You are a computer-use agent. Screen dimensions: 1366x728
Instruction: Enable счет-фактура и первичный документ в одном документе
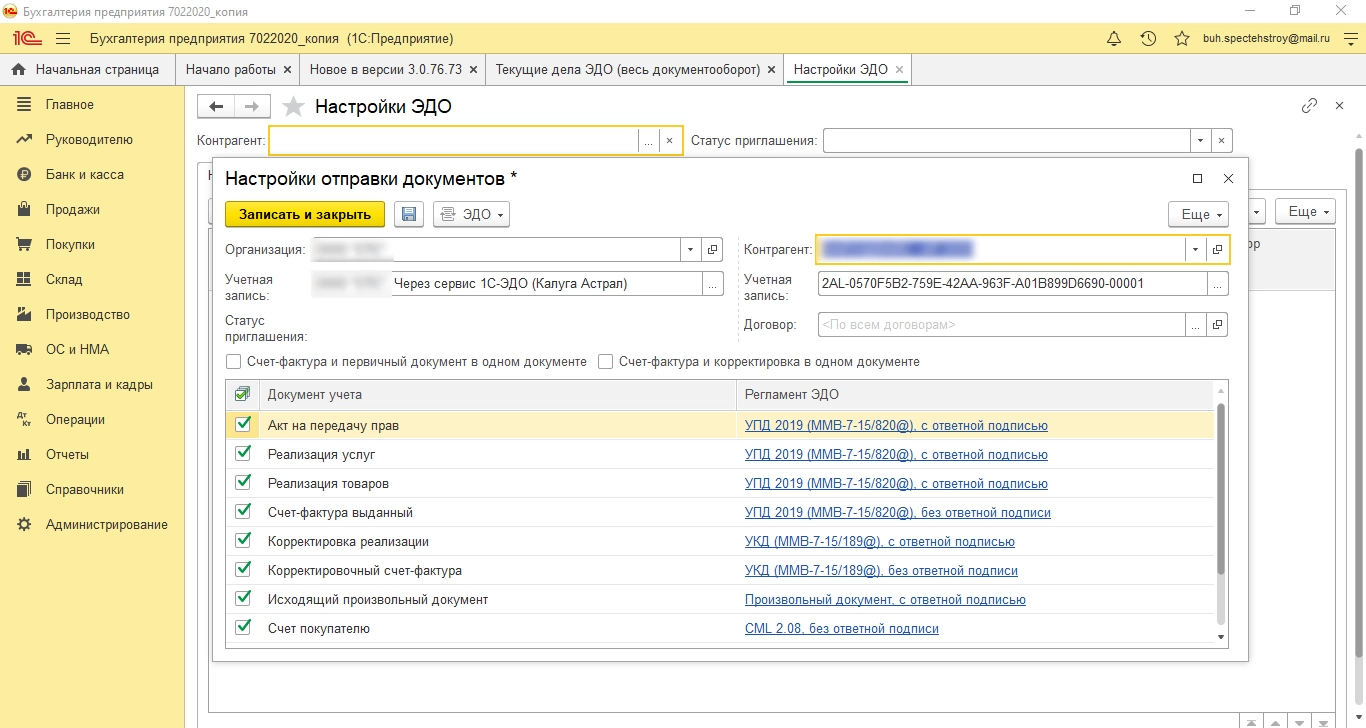234,362
